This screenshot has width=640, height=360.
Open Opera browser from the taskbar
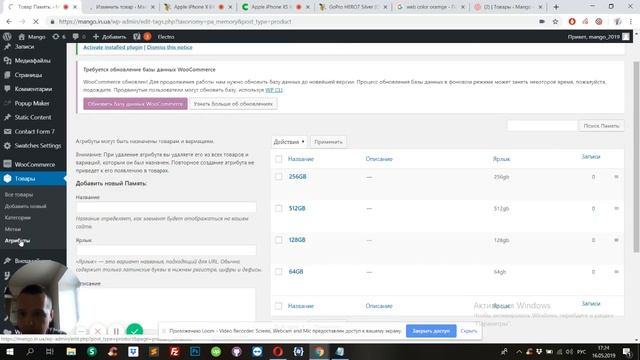click(278, 351)
